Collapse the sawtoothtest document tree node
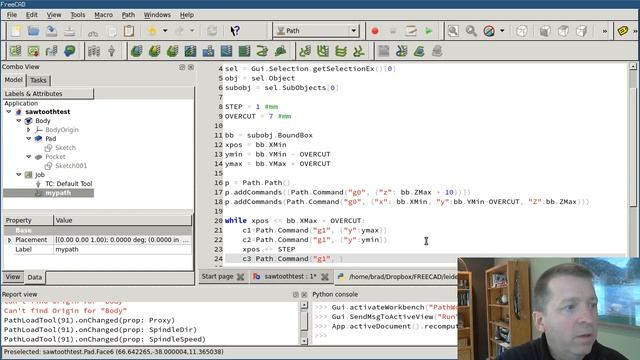Screen dimensions: 640x360 point(9,111)
